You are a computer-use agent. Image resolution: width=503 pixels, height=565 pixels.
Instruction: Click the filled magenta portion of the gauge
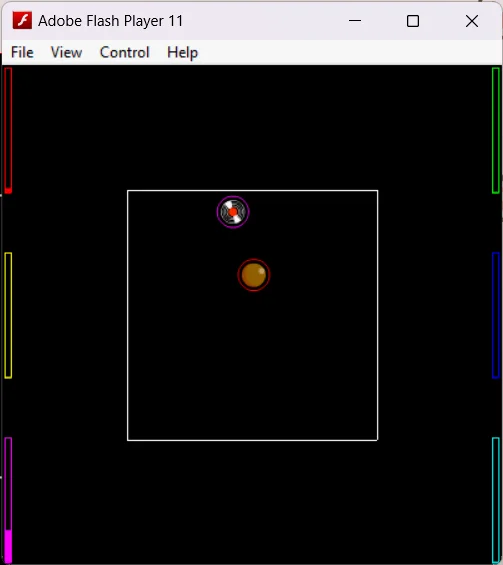point(8,546)
